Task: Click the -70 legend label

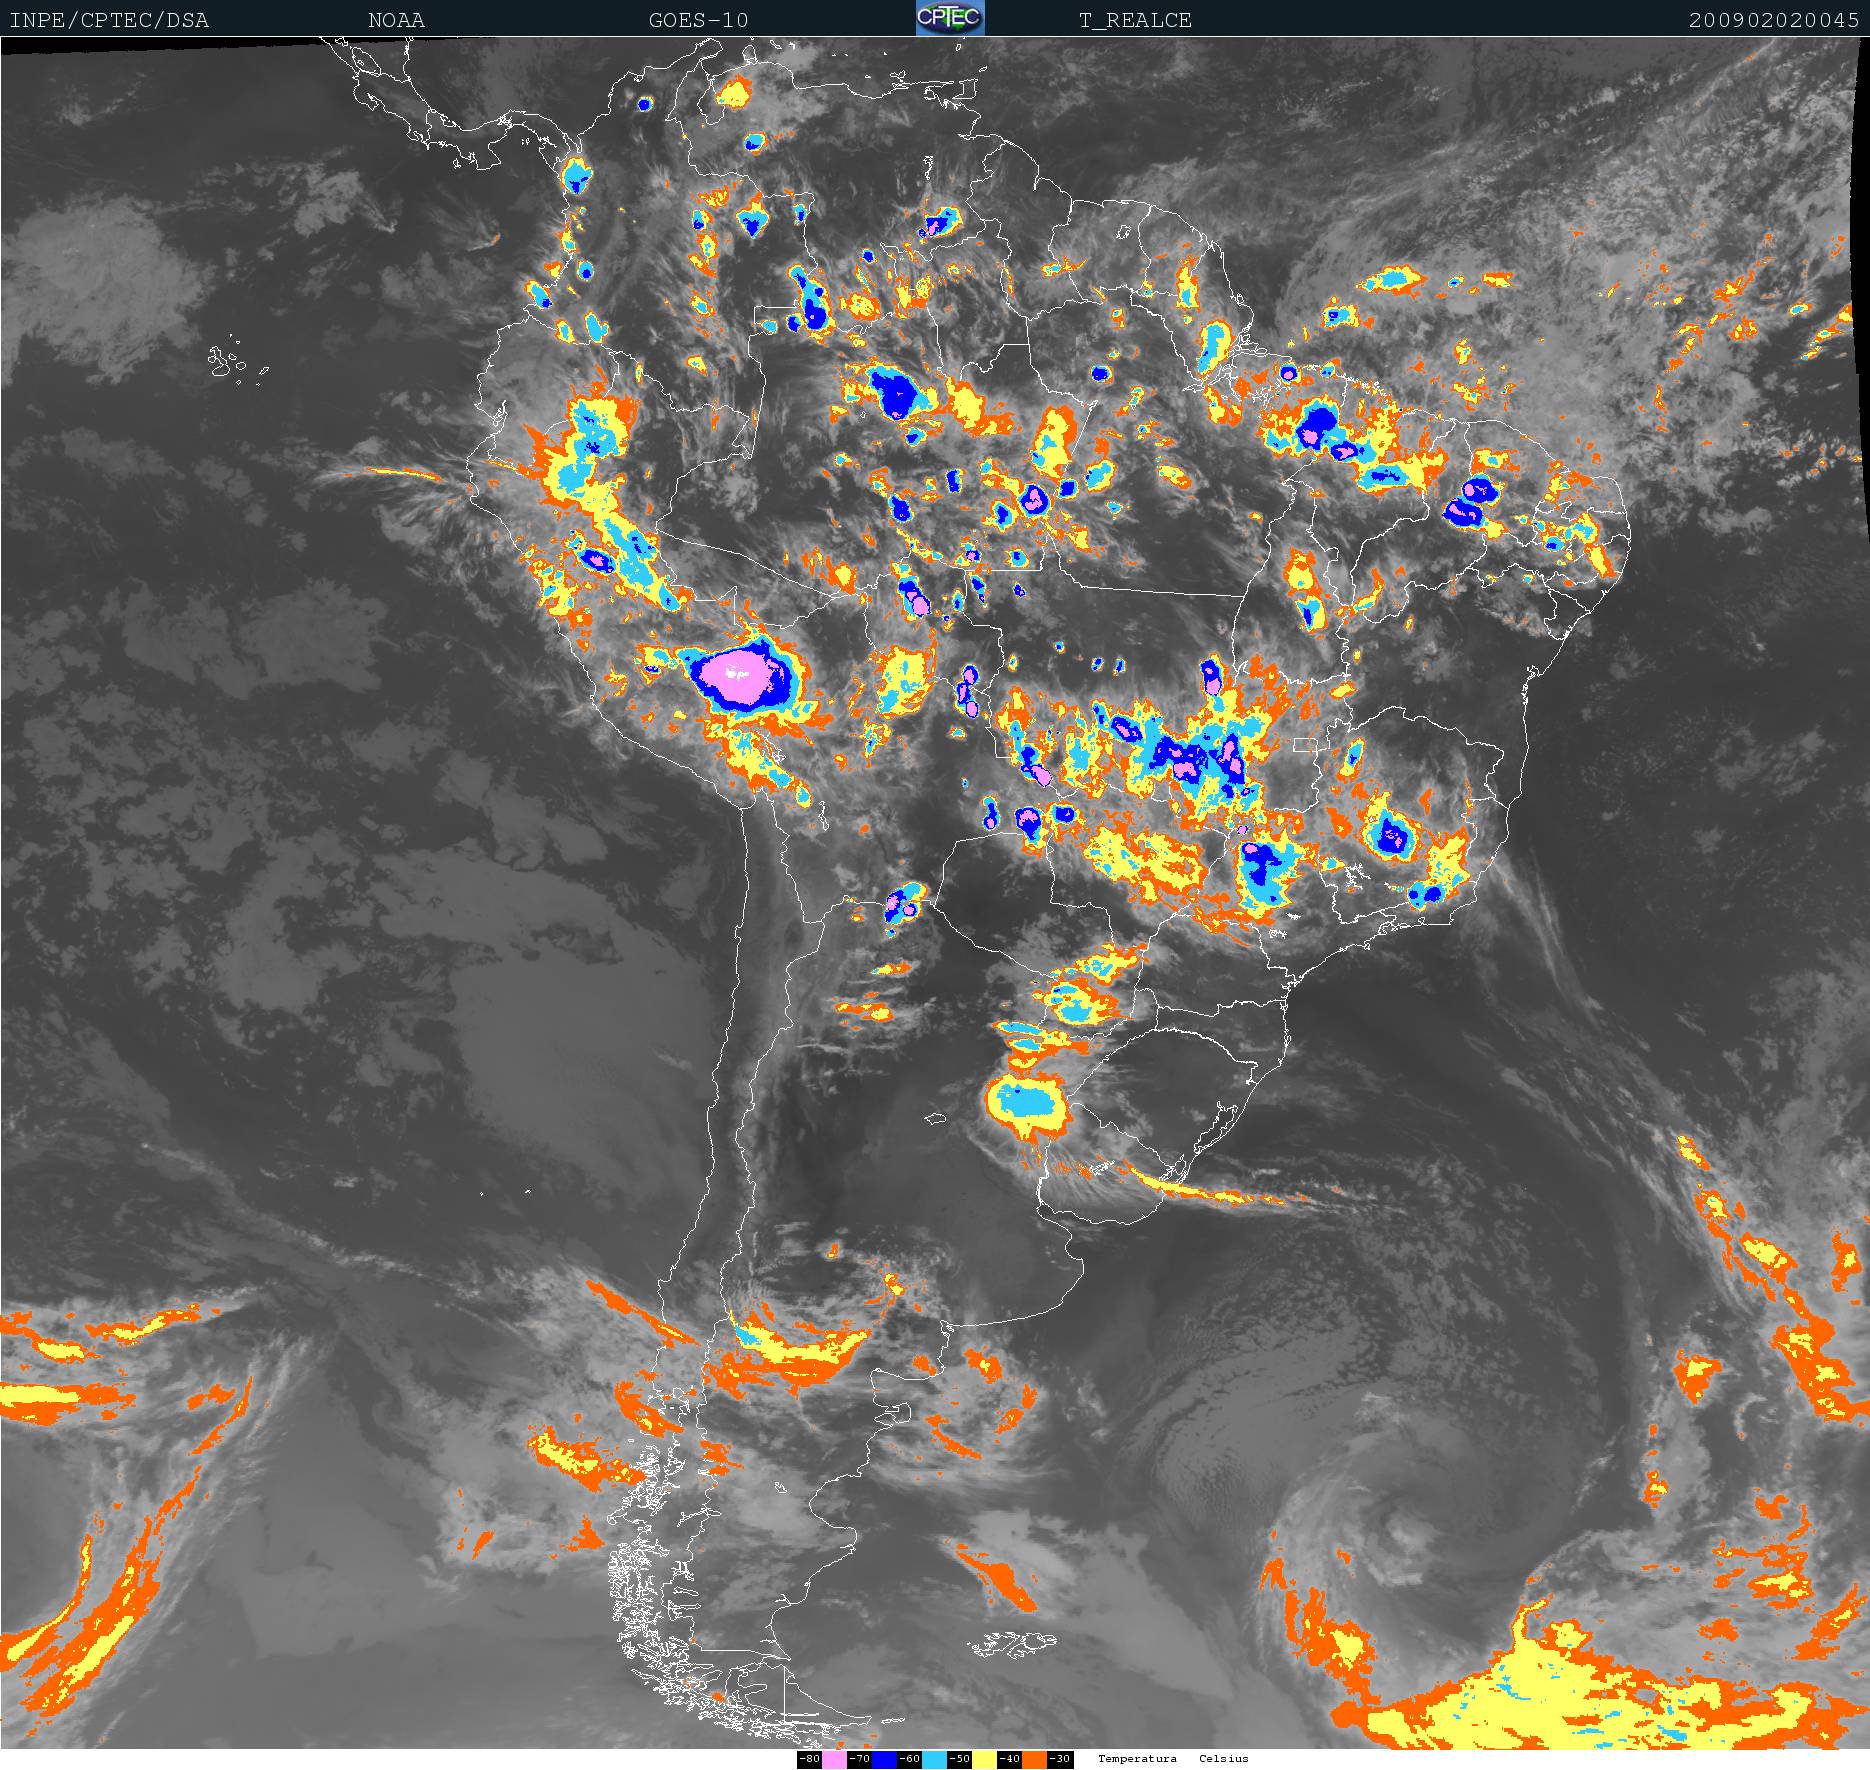Action: tap(859, 1759)
